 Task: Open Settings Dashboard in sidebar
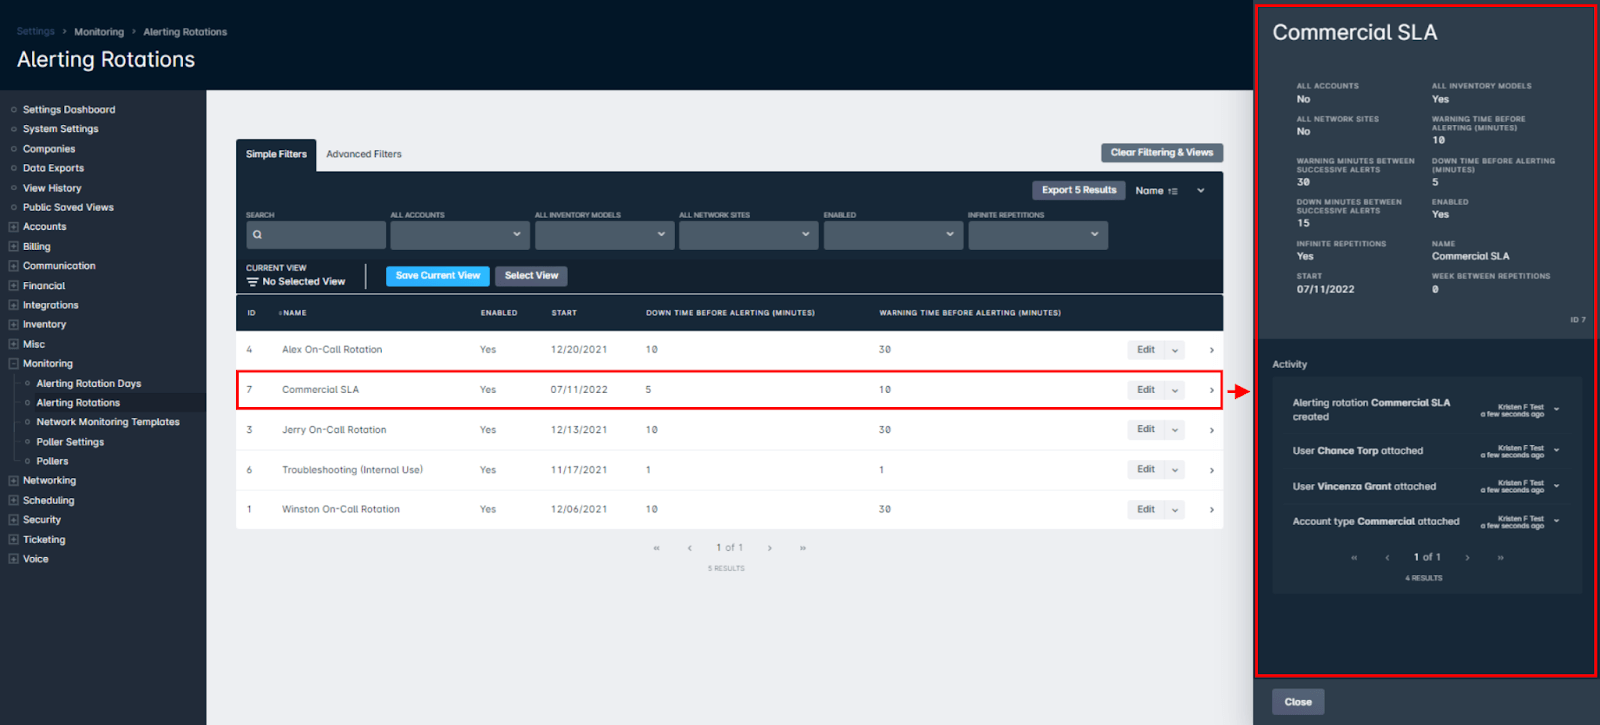click(x=69, y=110)
